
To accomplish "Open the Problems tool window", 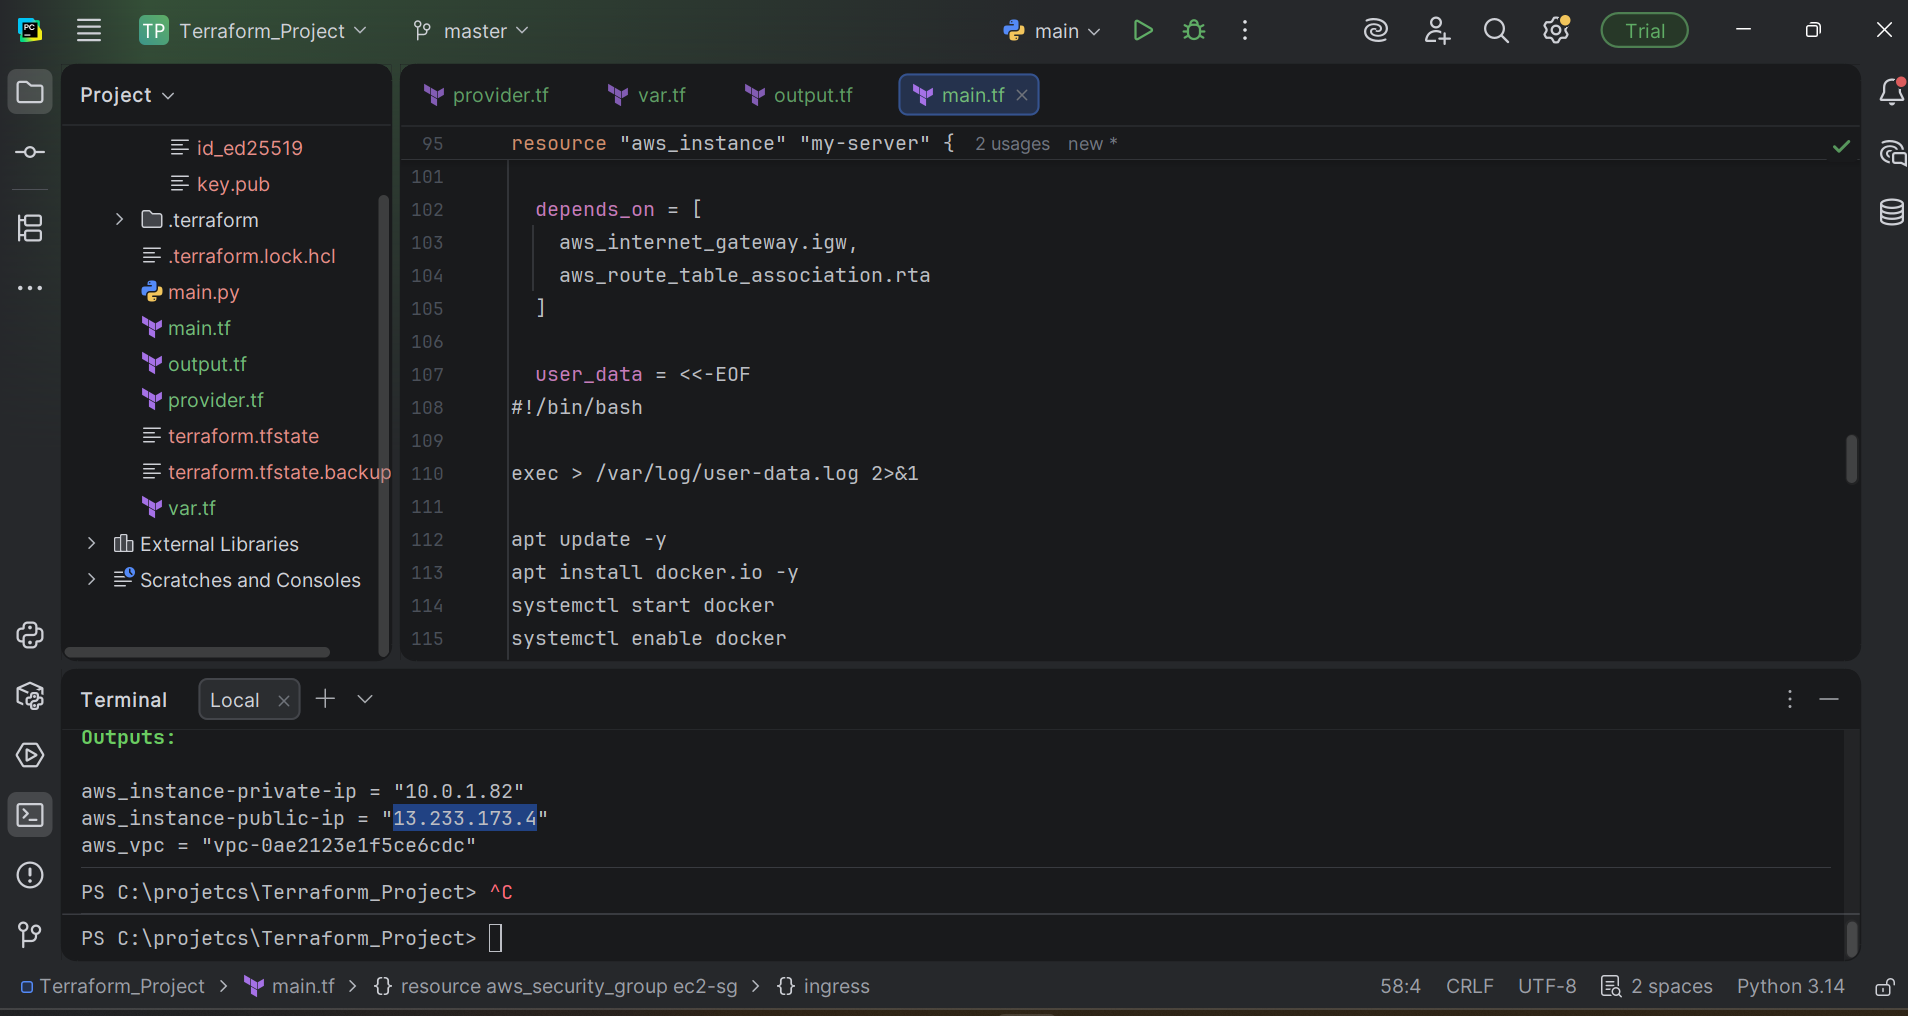I will [30, 875].
